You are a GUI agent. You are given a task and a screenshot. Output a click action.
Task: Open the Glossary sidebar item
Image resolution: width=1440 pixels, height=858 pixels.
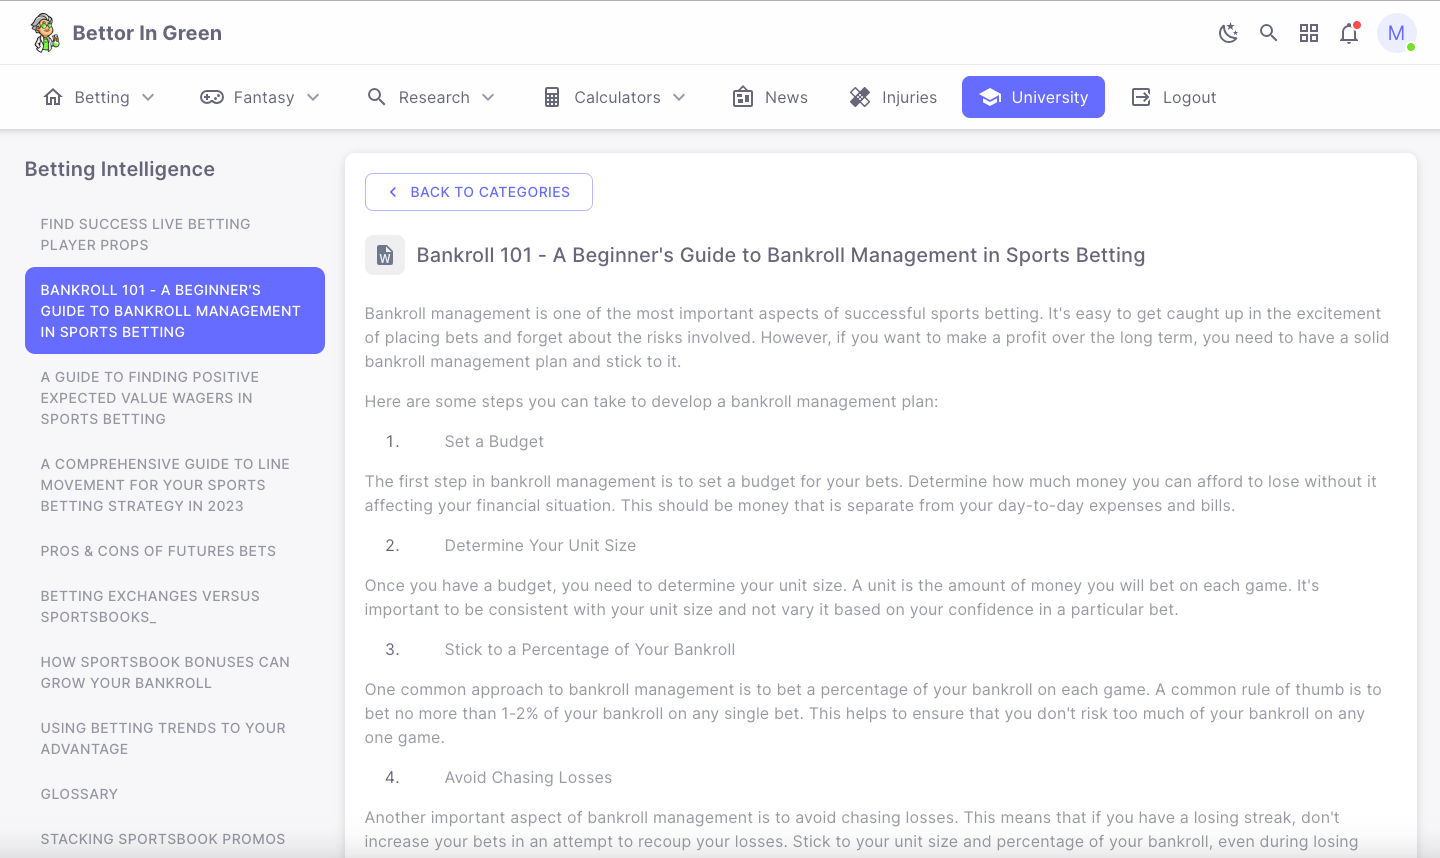click(x=175, y=794)
